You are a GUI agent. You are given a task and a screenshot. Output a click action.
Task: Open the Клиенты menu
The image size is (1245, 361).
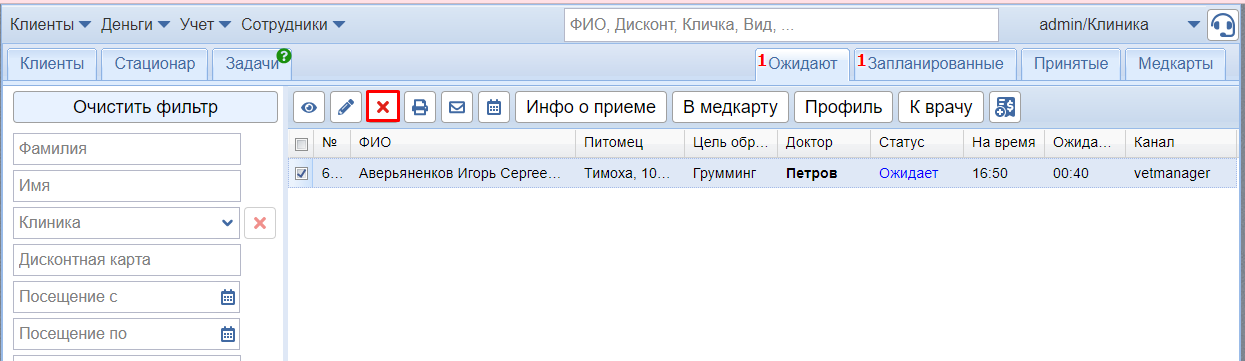[50, 24]
